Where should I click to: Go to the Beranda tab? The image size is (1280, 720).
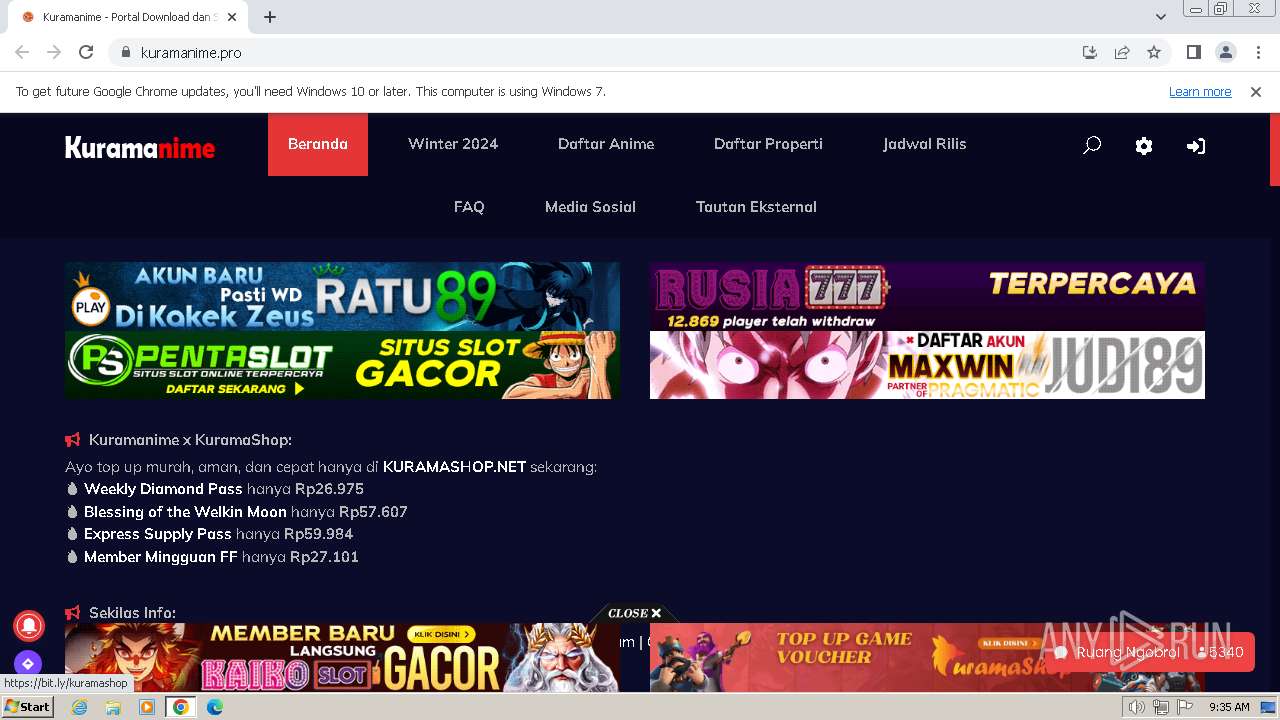point(318,144)
